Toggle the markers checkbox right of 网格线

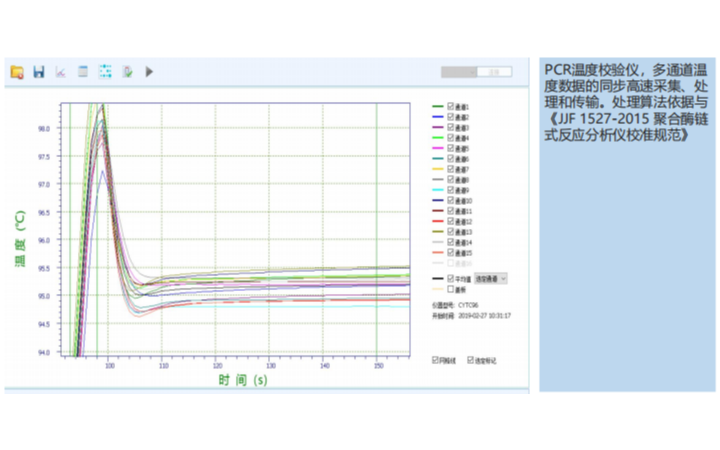coord(471,360)
